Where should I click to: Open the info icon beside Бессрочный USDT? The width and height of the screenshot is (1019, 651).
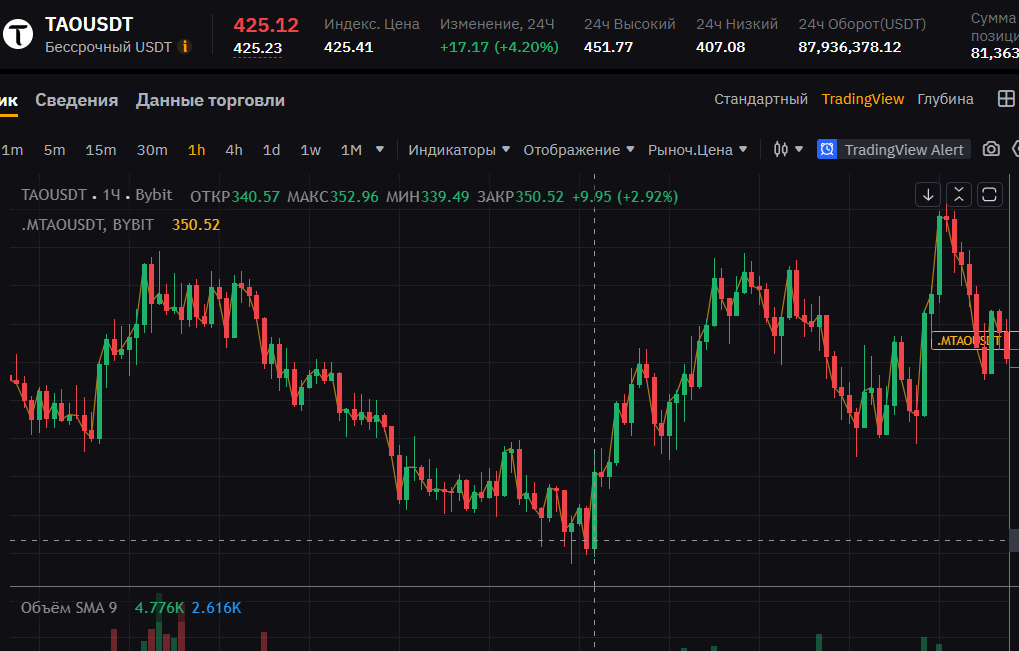185,47
